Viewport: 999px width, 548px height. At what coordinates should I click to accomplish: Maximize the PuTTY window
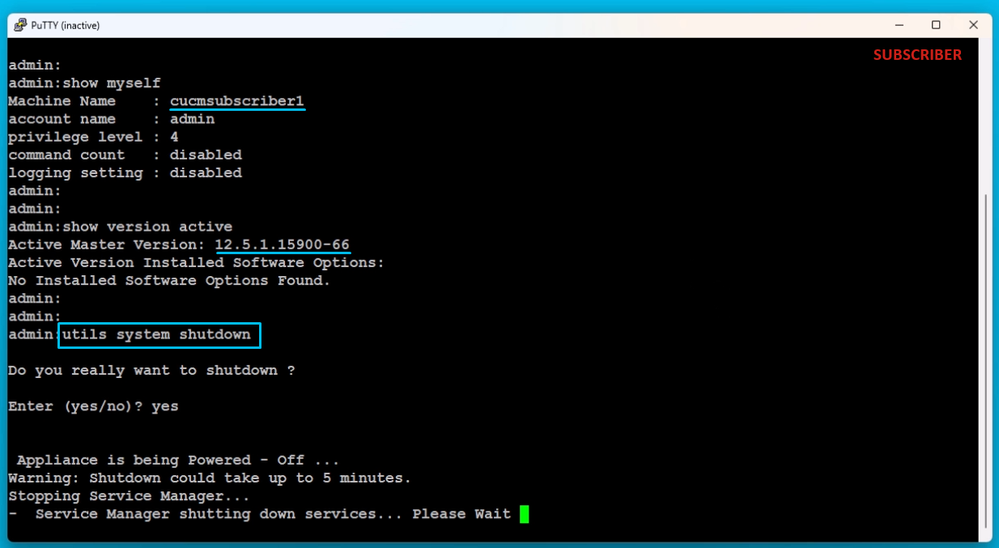(936, 25)
